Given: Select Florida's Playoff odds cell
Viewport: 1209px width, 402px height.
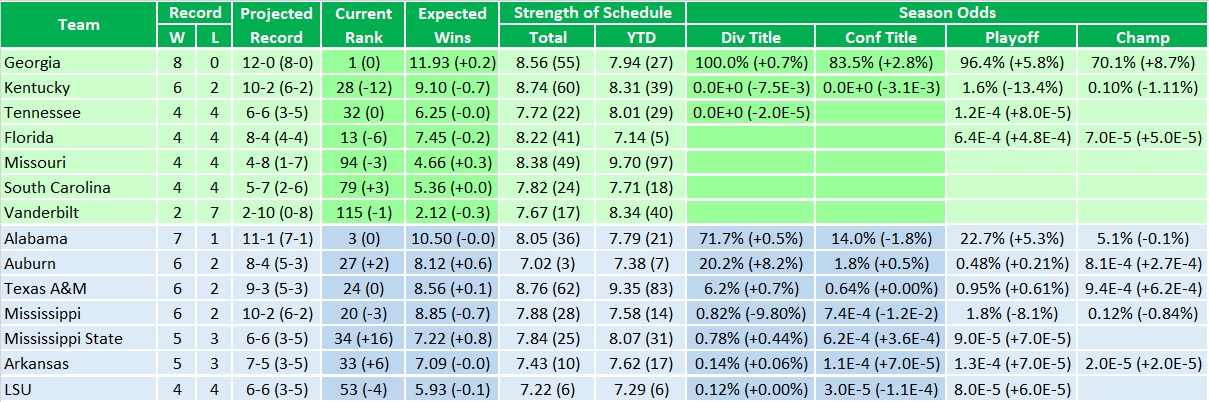Looking at the screenshot, I should click(x=1012, y=137).
